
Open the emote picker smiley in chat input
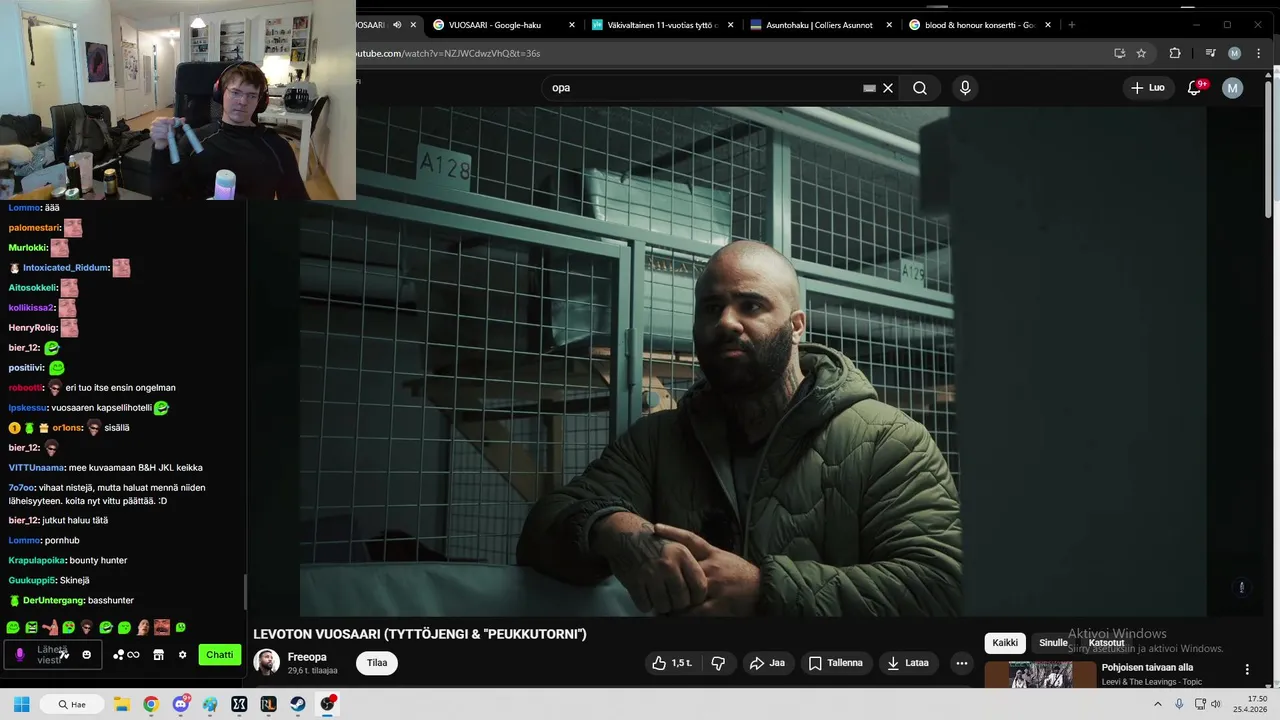click(x=87, y=655)
